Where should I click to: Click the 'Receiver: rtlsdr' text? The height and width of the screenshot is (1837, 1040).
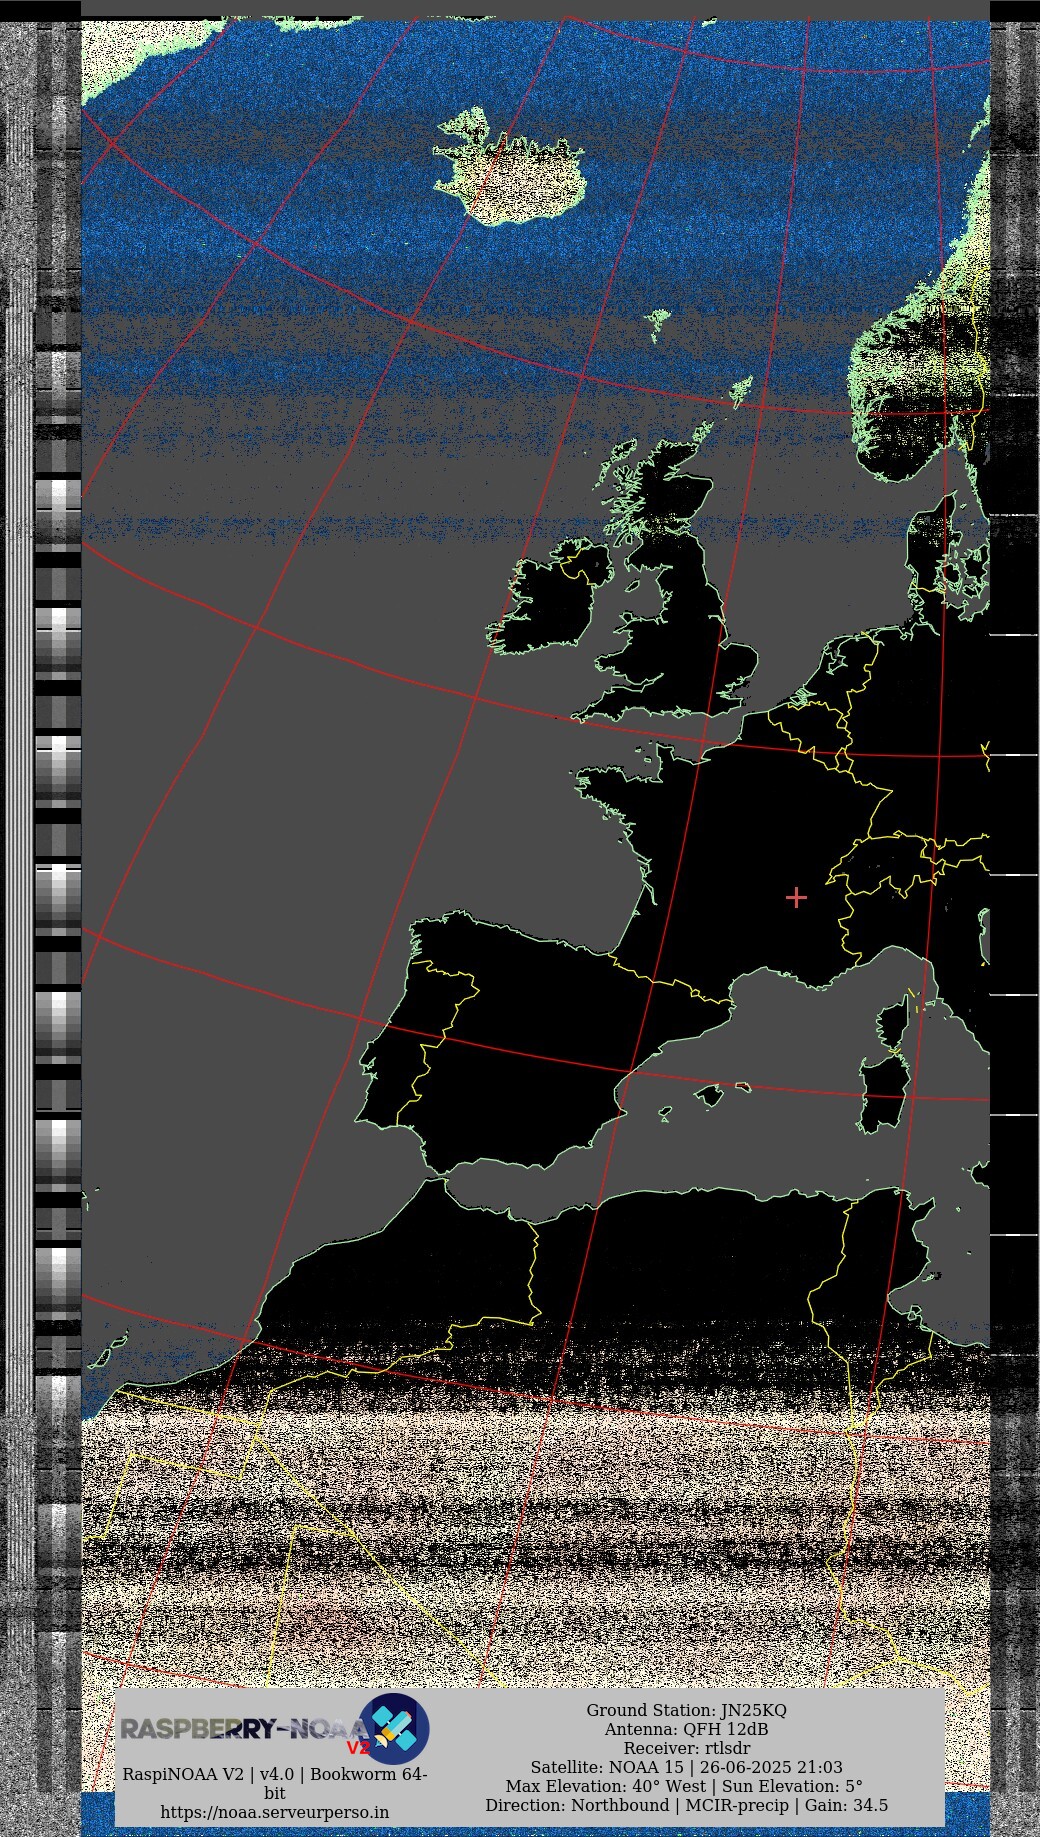pos(686,1748)
